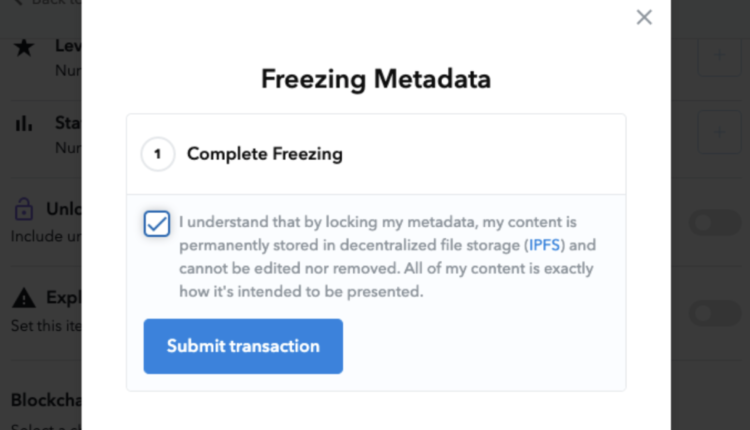750x430 pixels.
Task: Click the step 1 circle indicator
Action: point(158,154)
